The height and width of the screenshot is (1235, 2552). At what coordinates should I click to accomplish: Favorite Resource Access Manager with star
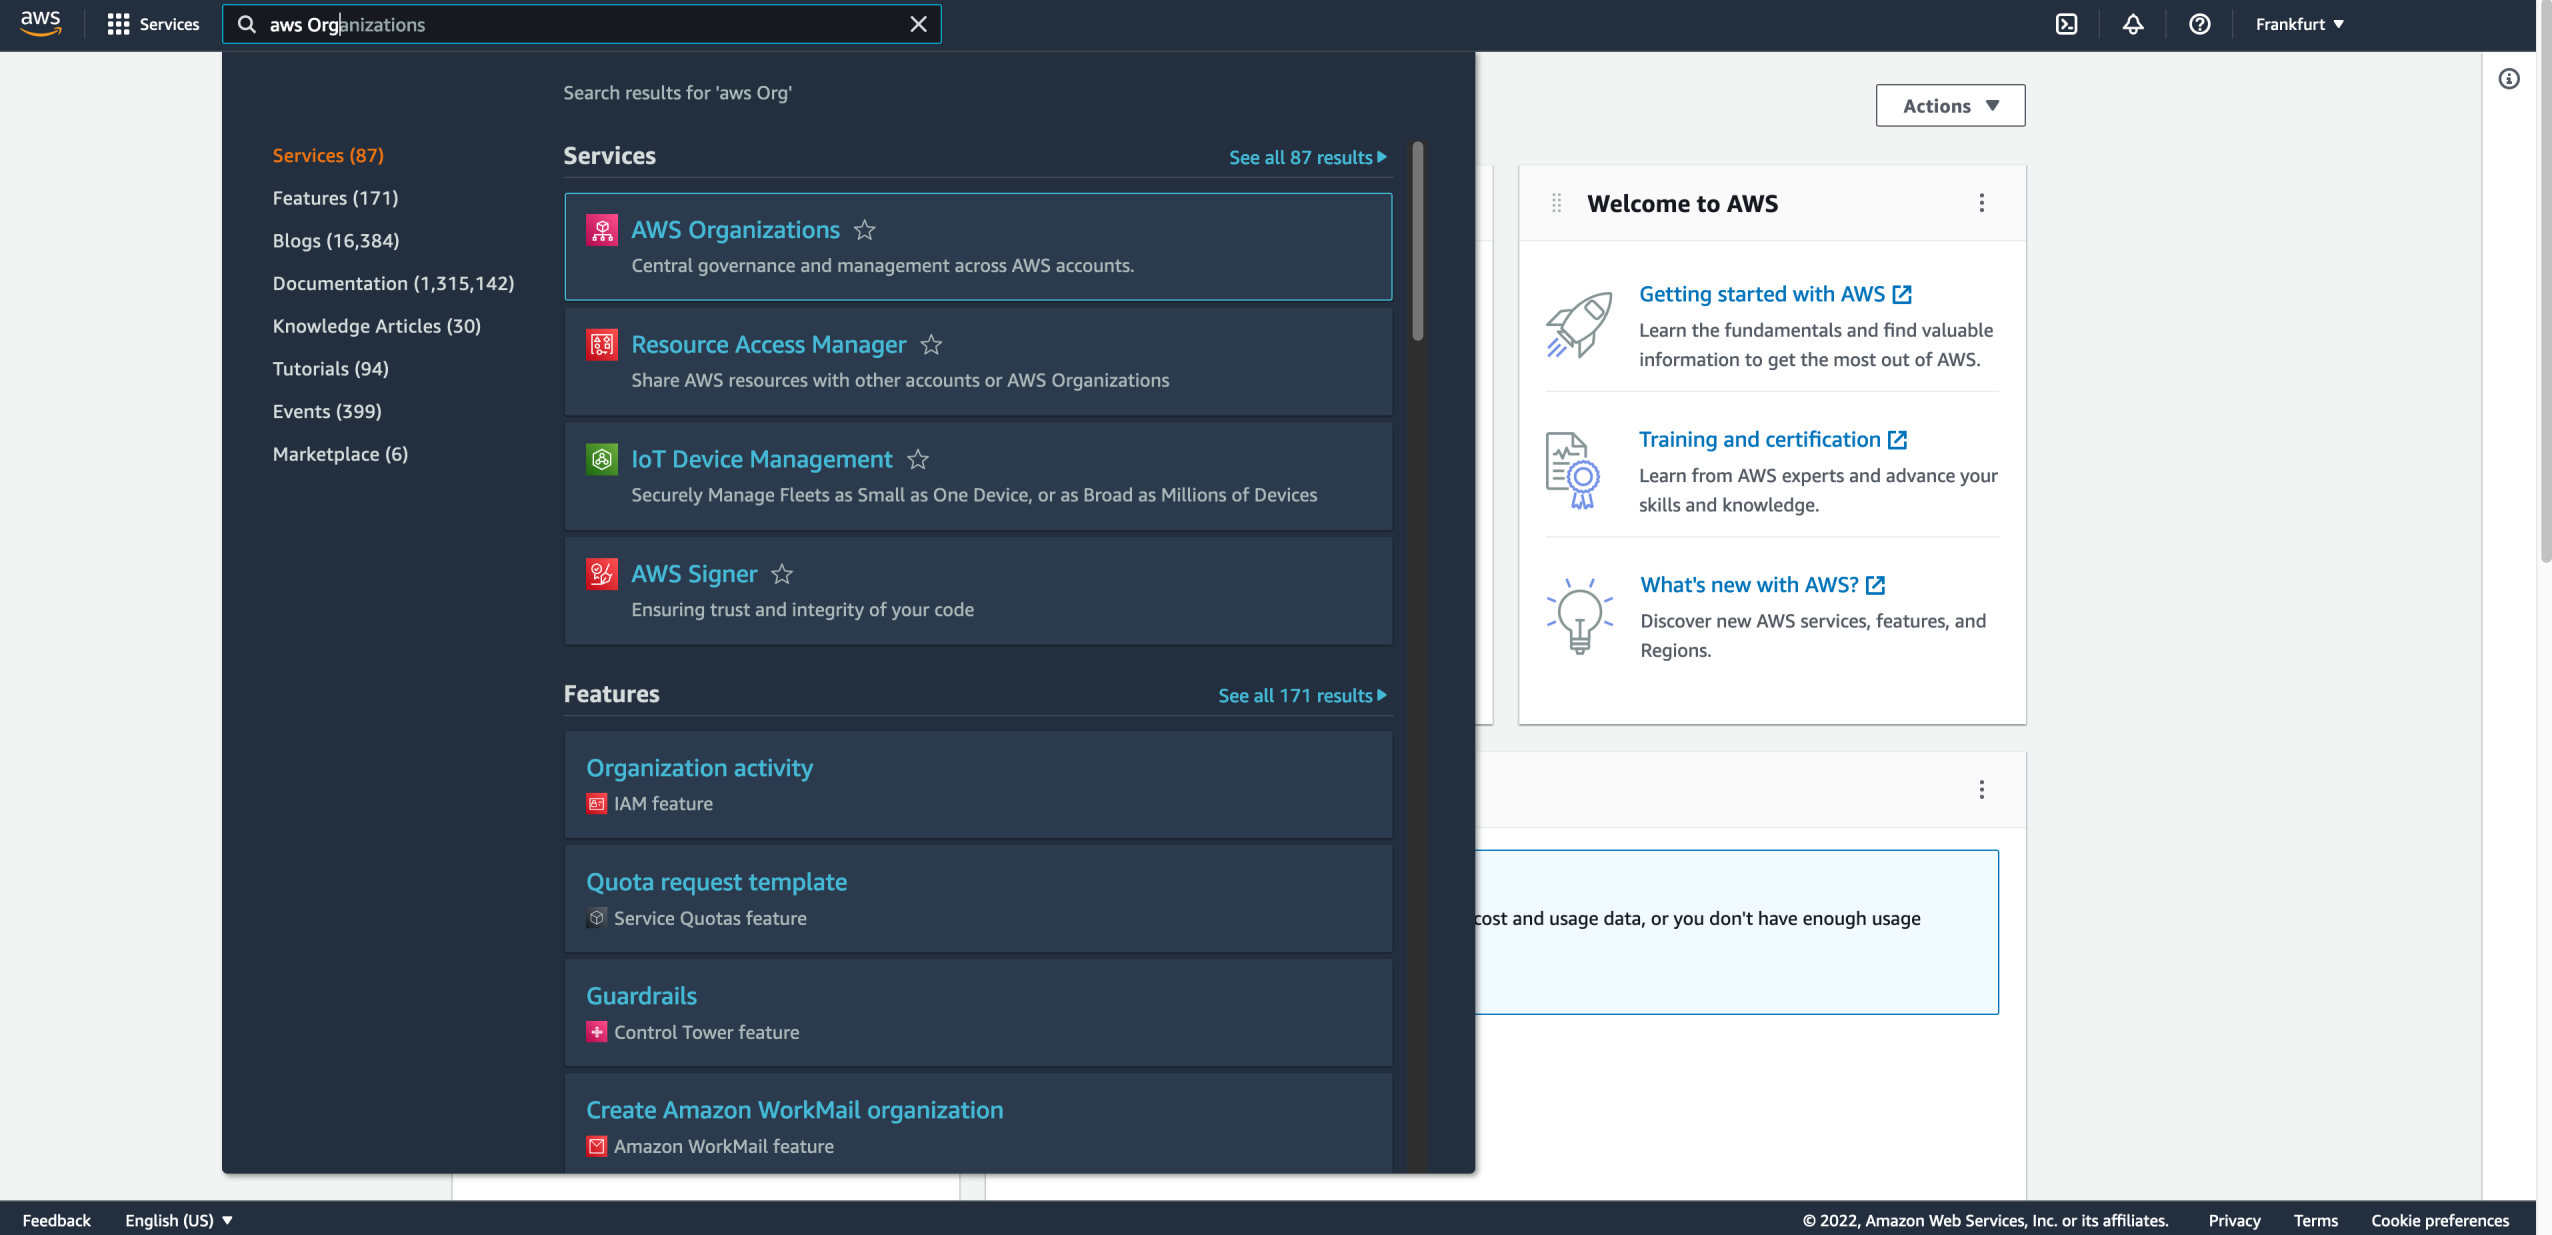pyautogui.click(x=931, y=345)
